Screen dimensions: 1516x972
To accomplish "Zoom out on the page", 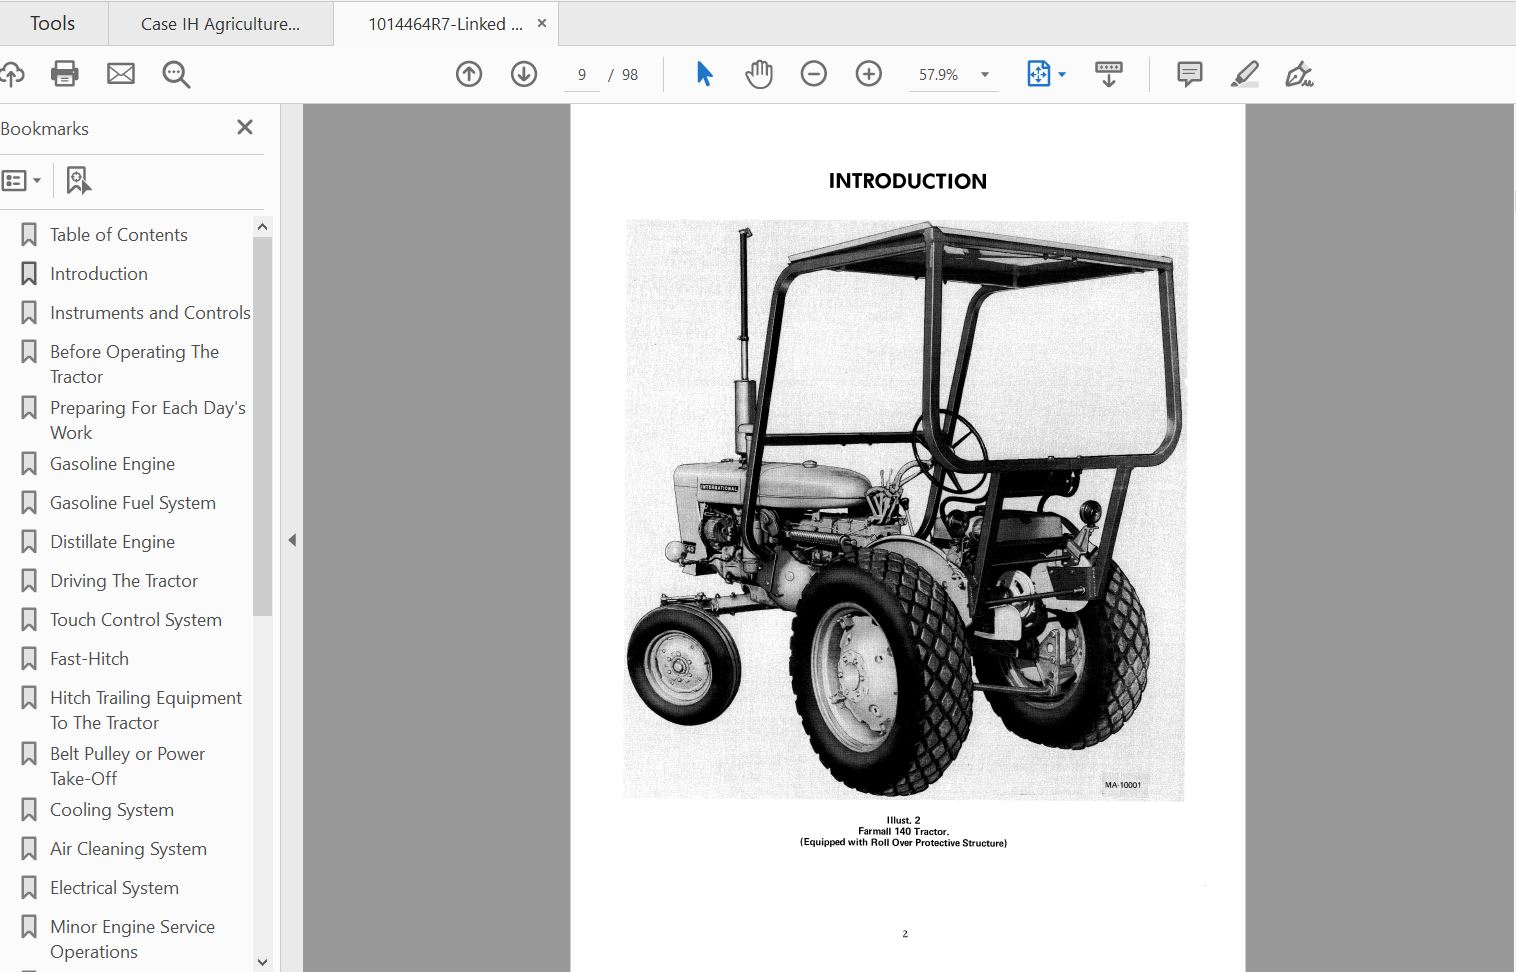I will [x=814, y=73].
